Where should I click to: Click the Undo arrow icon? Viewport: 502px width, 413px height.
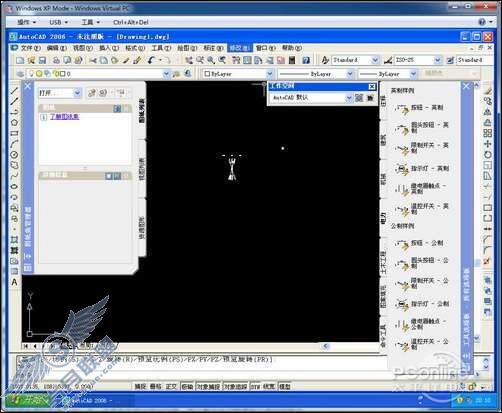pos(152,60)
